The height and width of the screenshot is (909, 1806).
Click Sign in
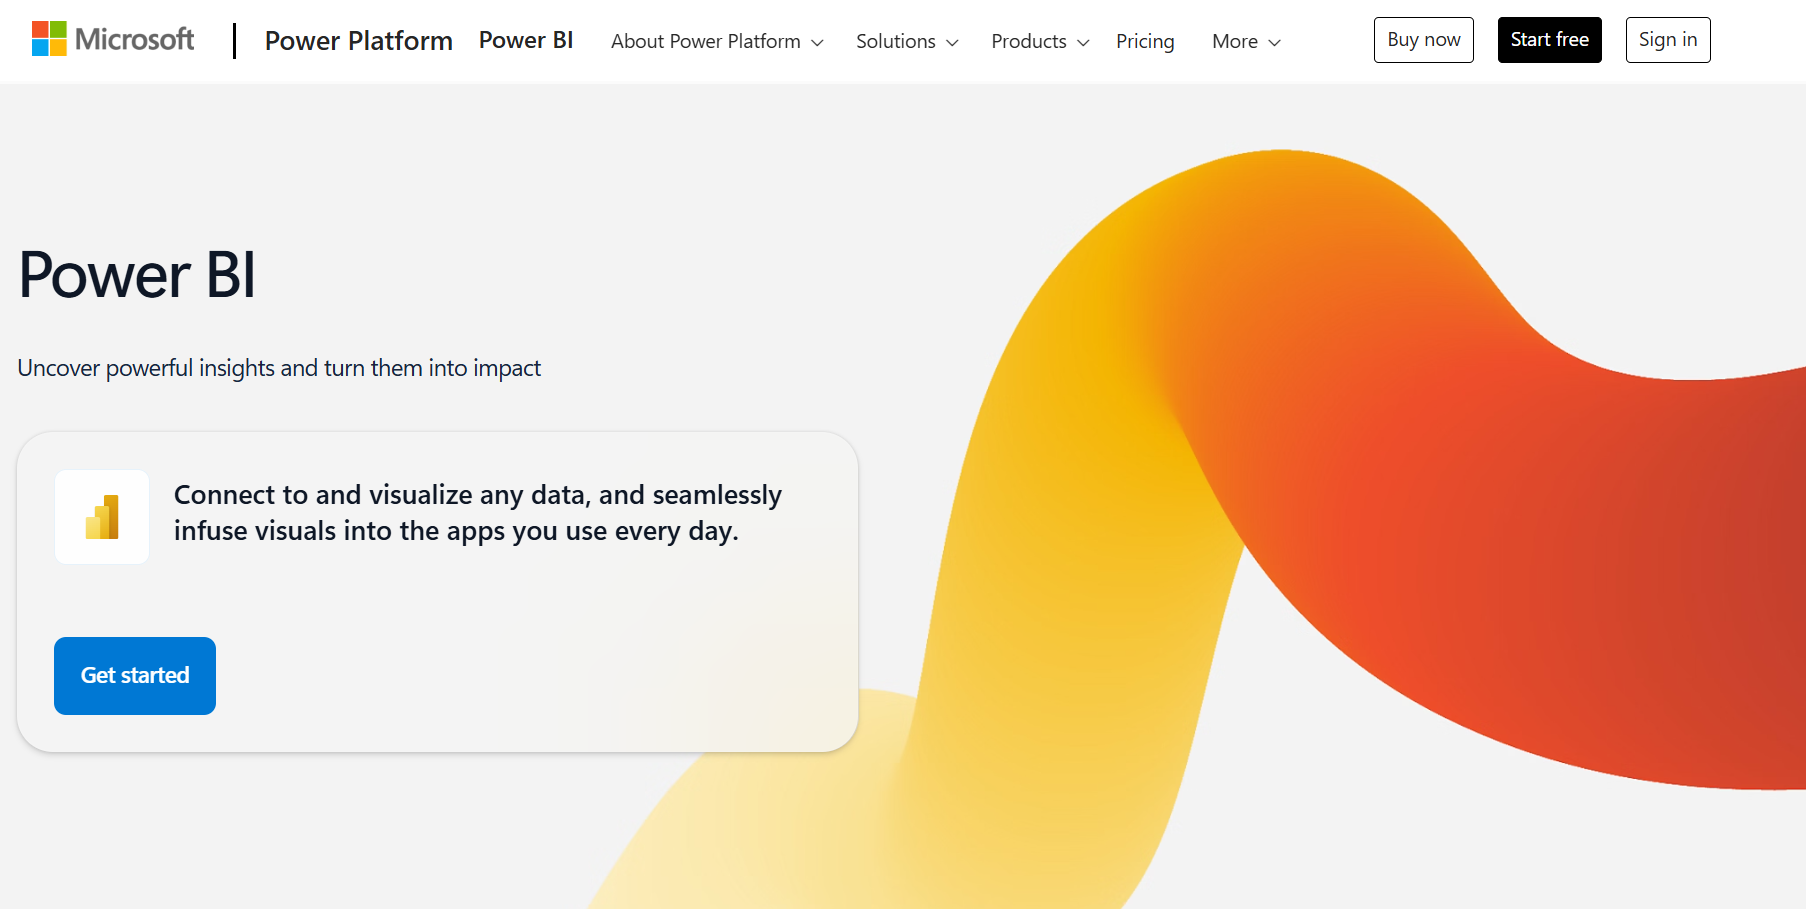click(1667, 39)
